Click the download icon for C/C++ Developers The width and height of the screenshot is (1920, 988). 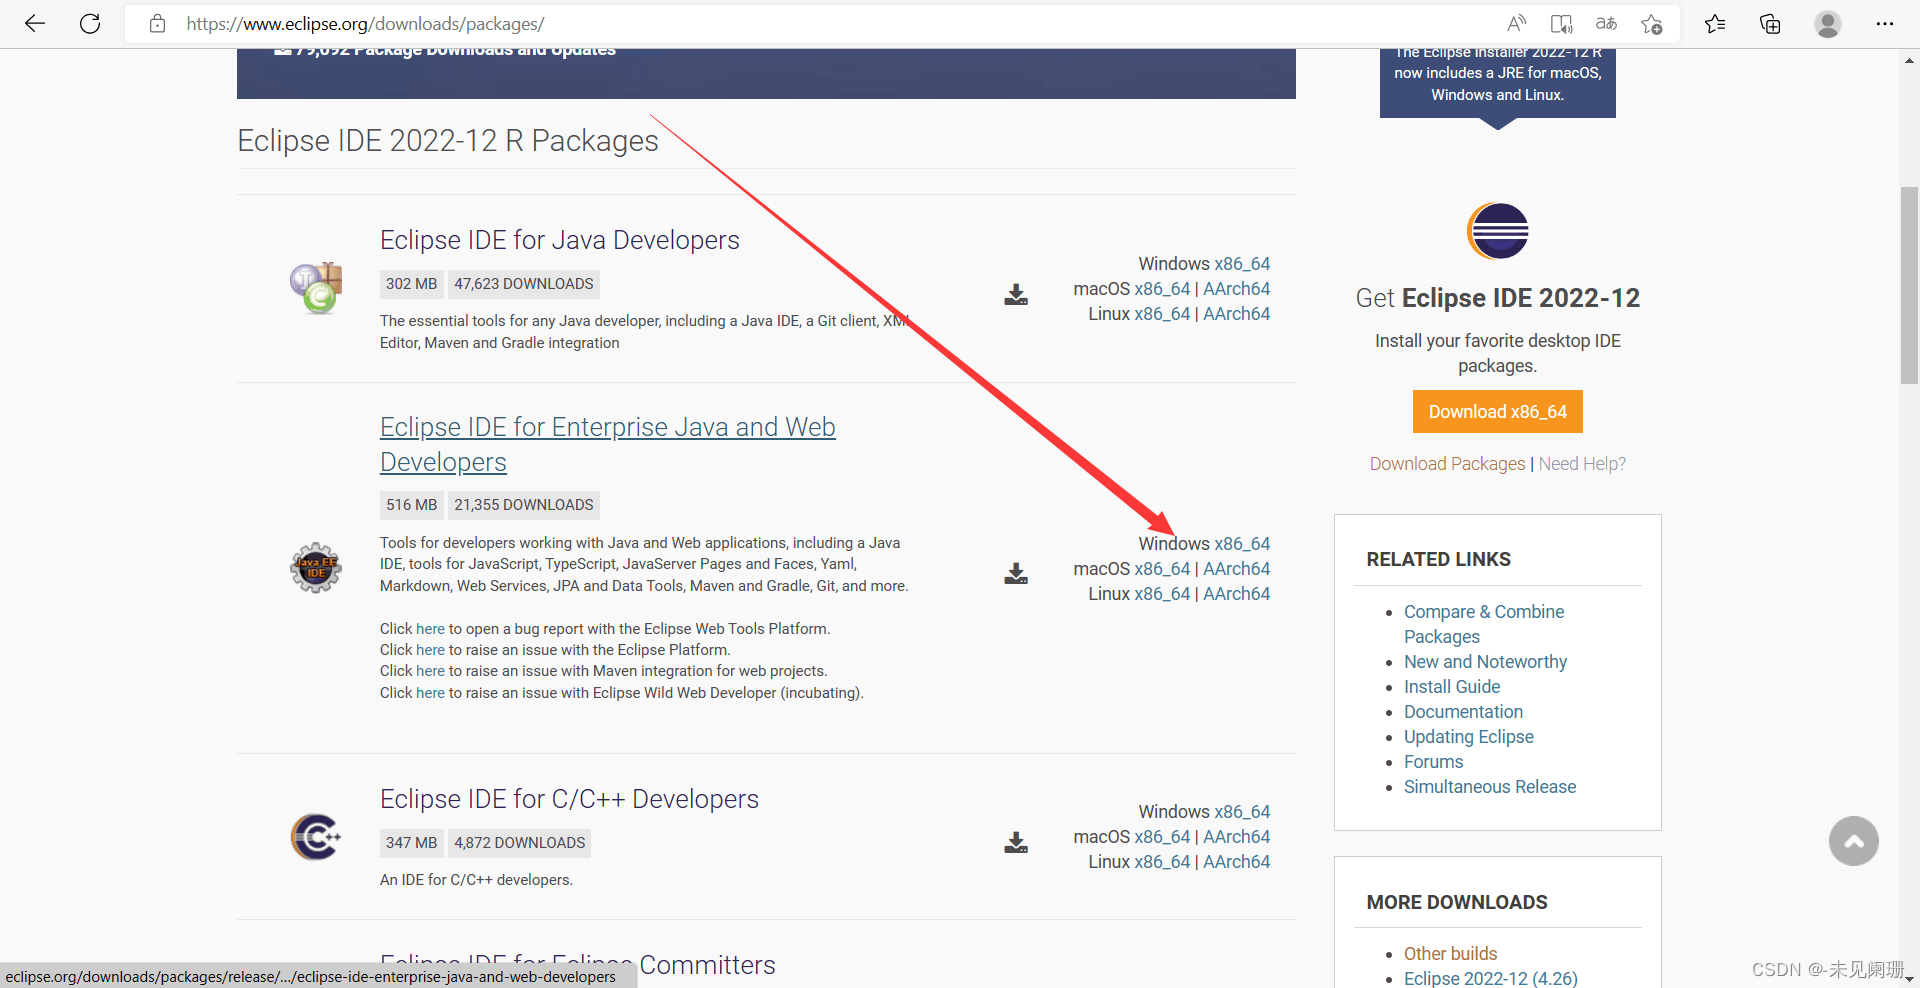[x=1016, y=842]
